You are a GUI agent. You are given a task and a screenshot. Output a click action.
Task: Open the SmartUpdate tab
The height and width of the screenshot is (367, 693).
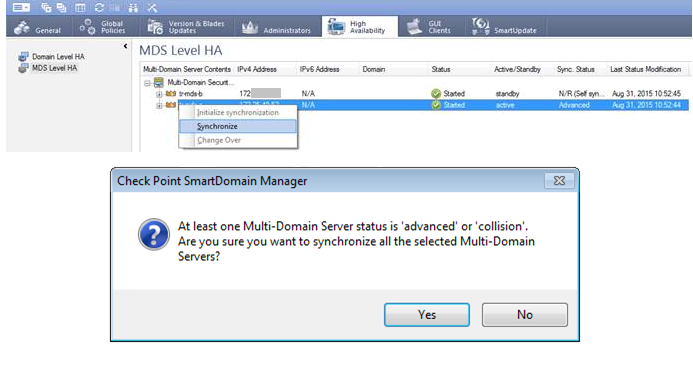click(x=505, y=27)
